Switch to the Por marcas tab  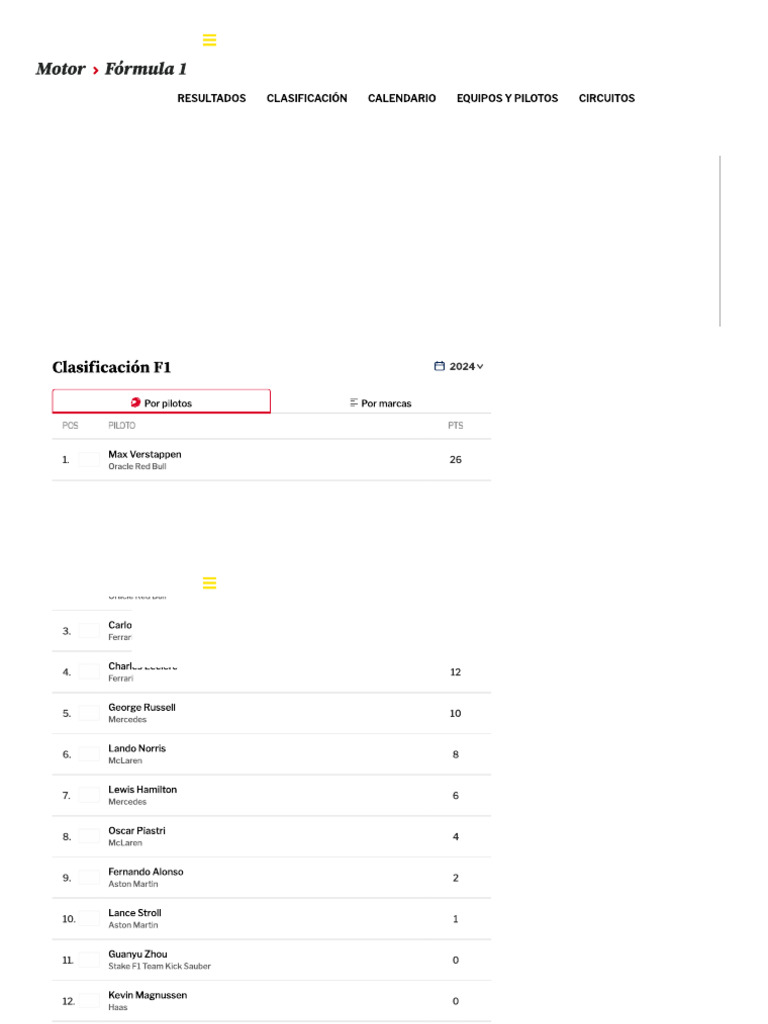pos(381,403)
